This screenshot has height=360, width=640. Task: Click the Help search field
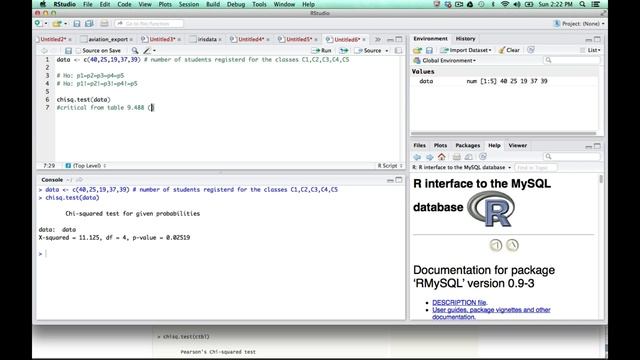(572, 157)
